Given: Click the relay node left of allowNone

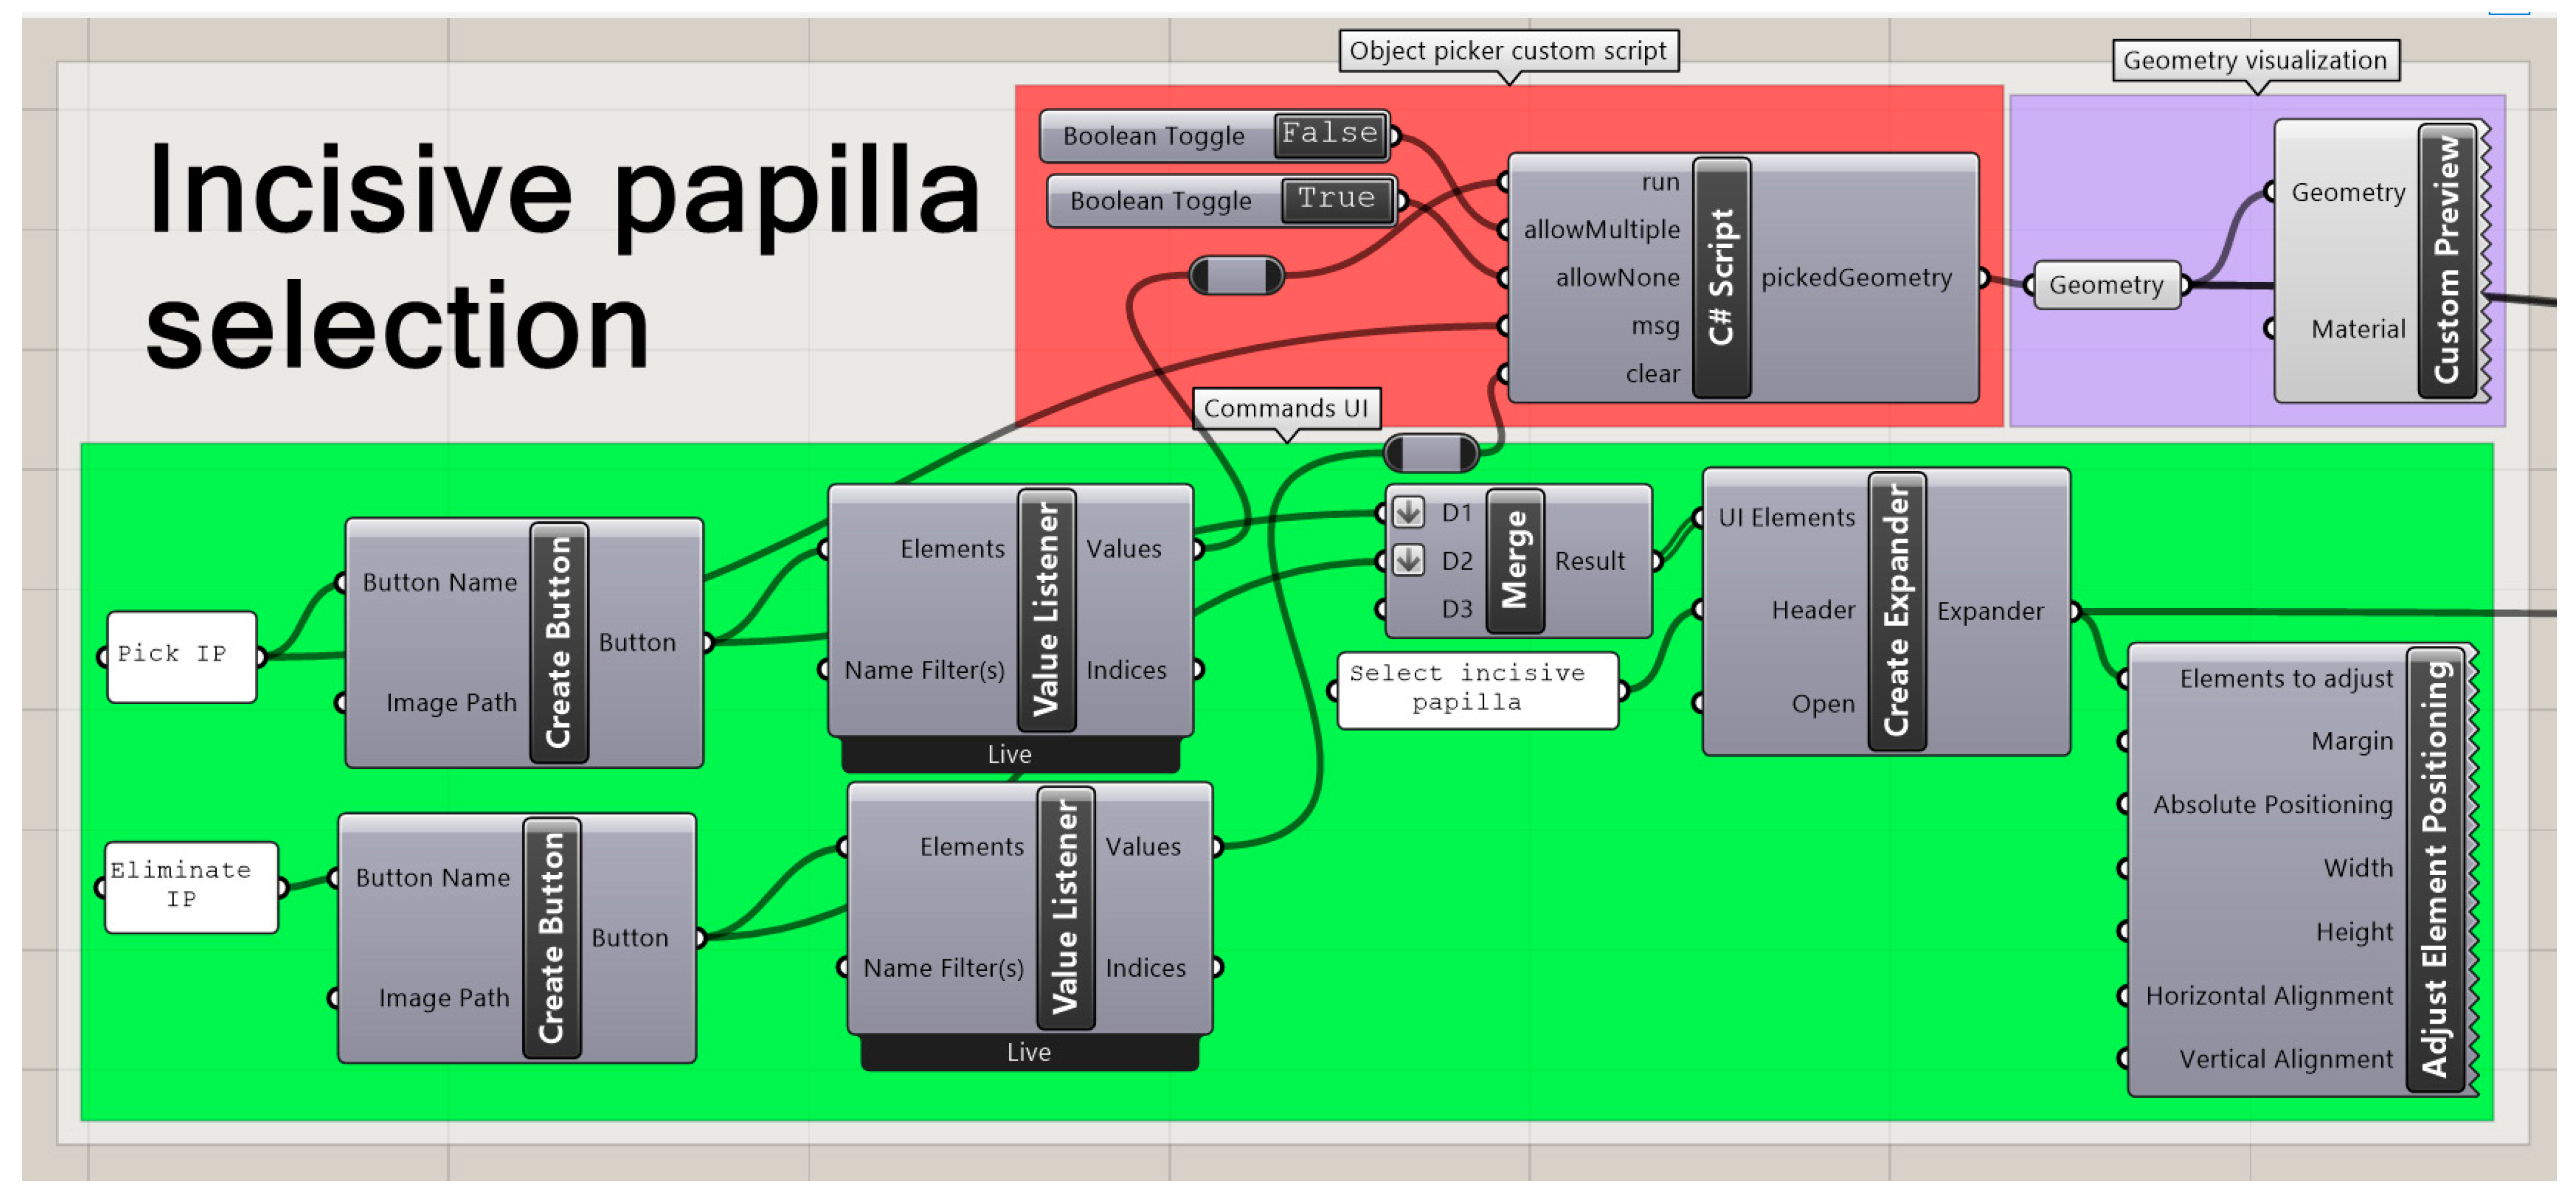Looking at the screenshot, I should coord(1236,276).
